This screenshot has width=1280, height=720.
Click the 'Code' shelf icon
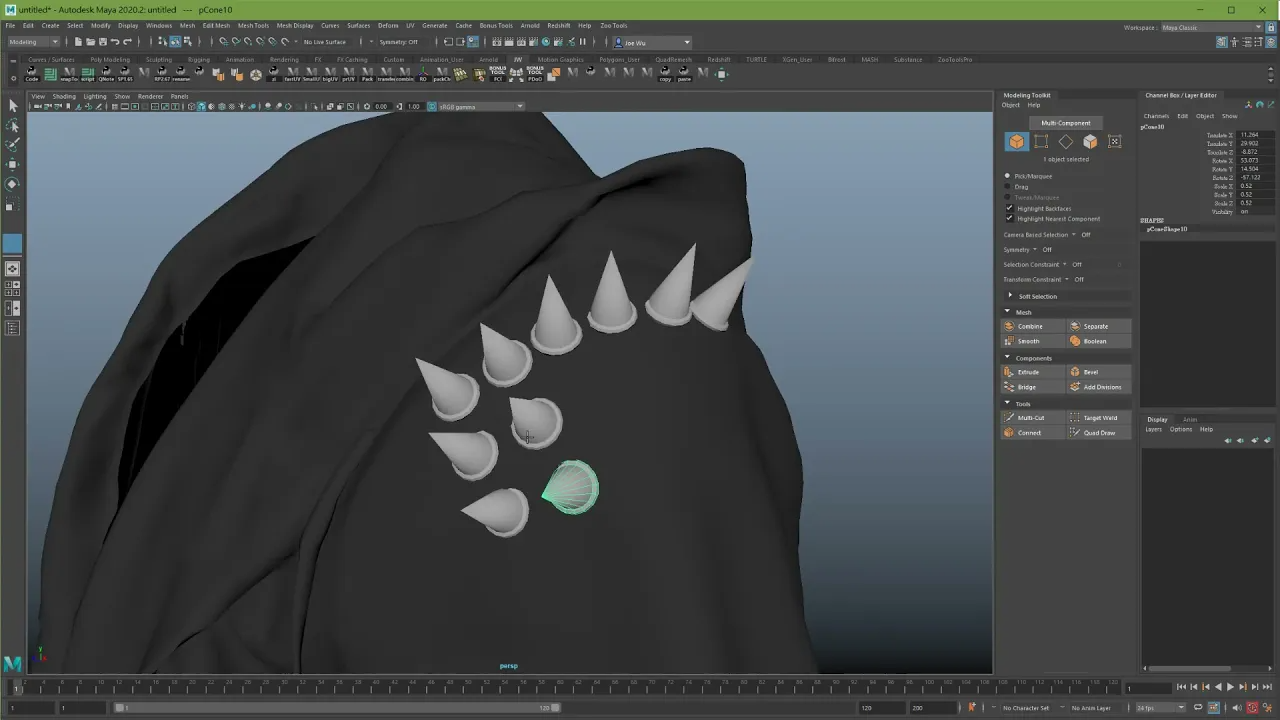pyautogui.click(x=32, y=74)
